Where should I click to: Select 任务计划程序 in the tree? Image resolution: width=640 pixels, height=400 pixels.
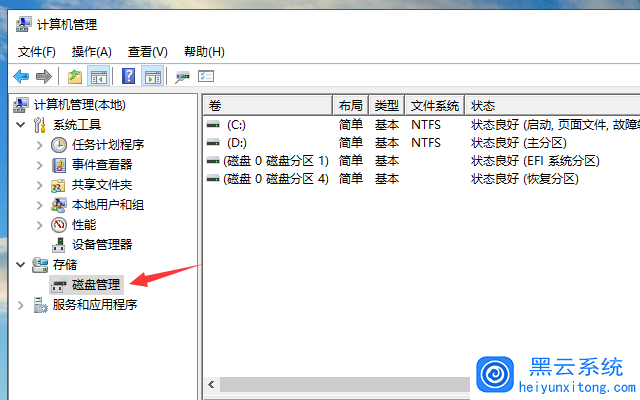click(x=108, y=144)
